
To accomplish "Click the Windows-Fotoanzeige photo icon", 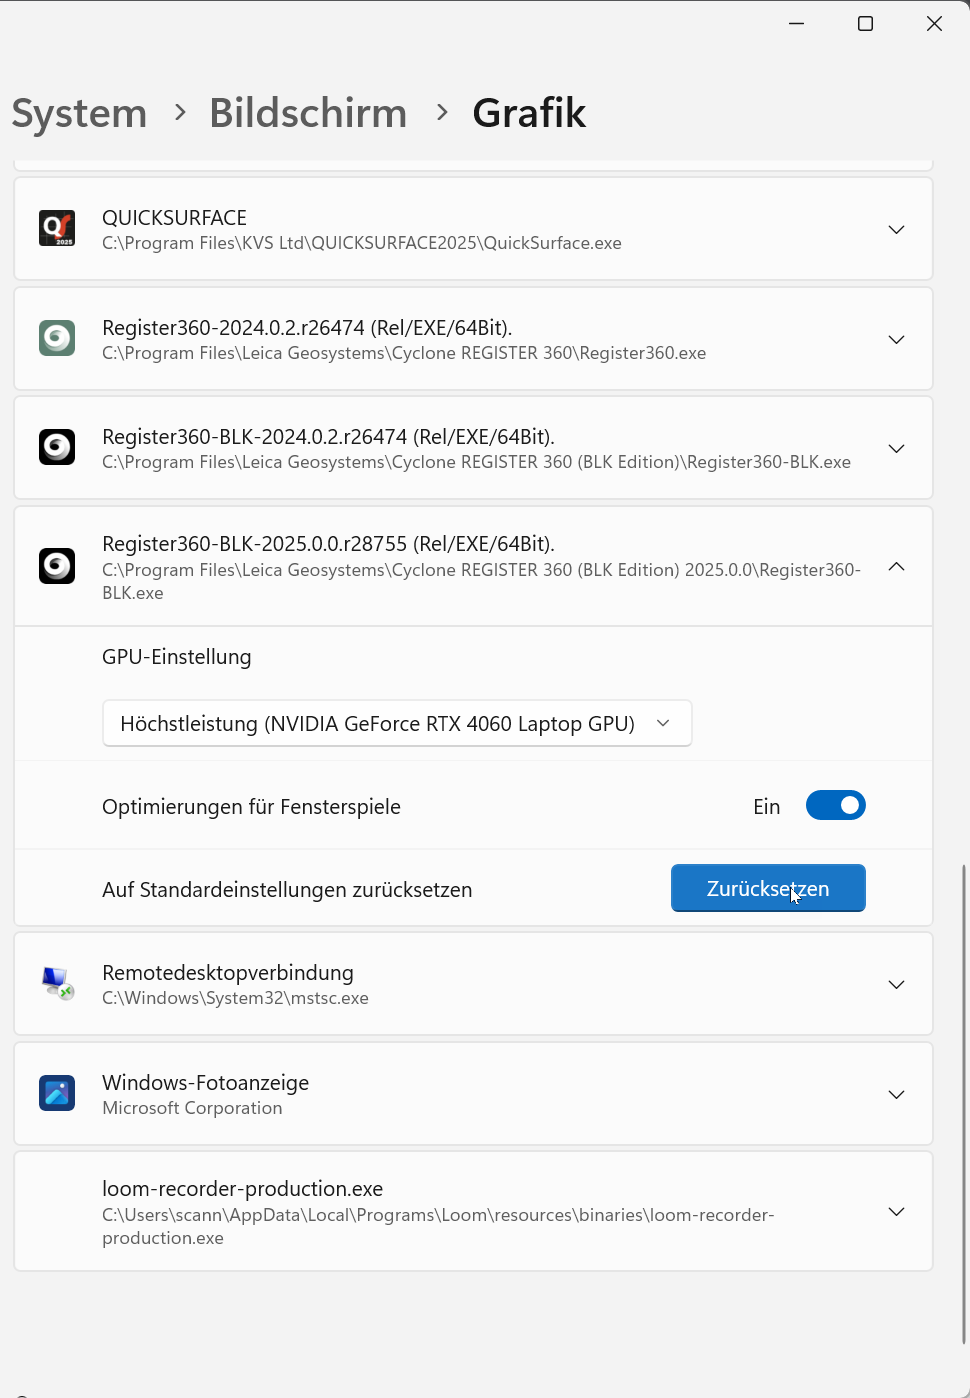I will [x=57, y=1093].
